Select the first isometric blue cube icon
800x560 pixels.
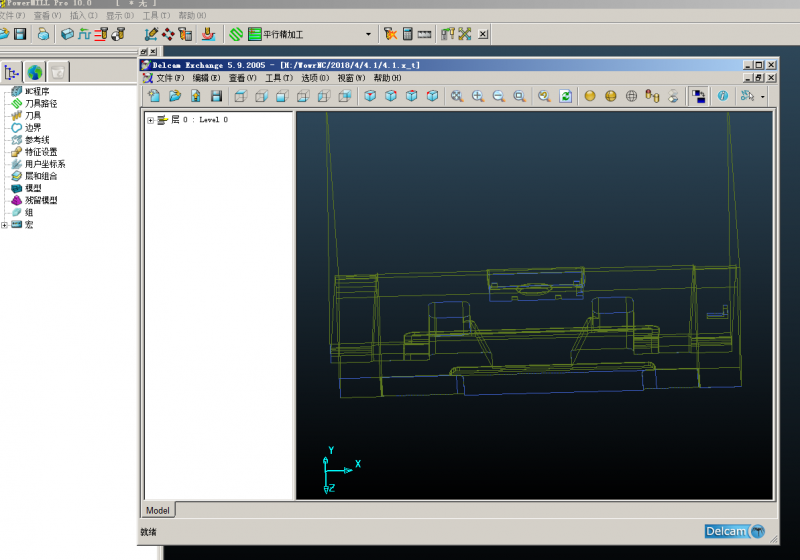pos(370,96)
